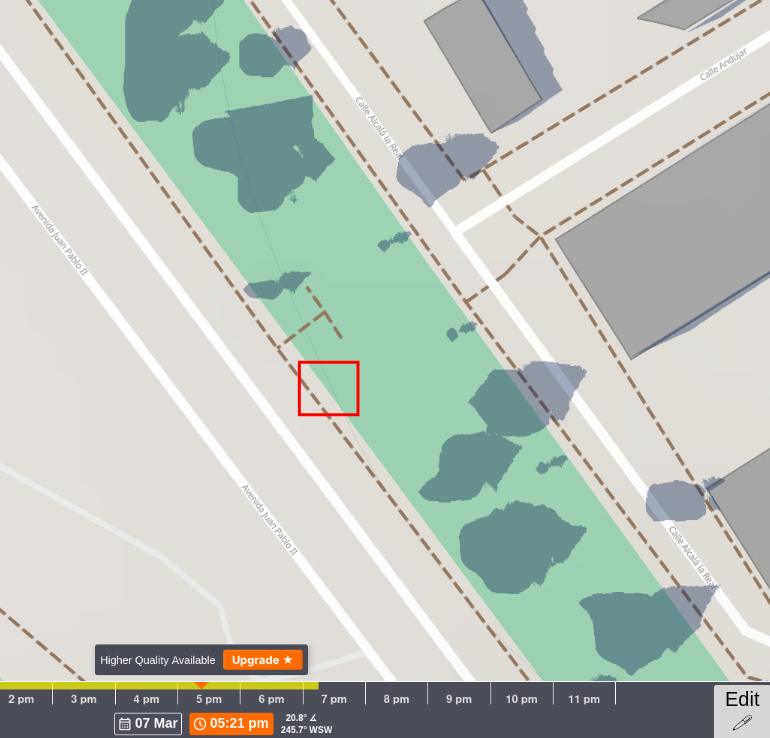The height and width of the screenshot is (738, 770).
Task: Click the clock icon beside 05:21 pm
Action: (x=200, y=724)
